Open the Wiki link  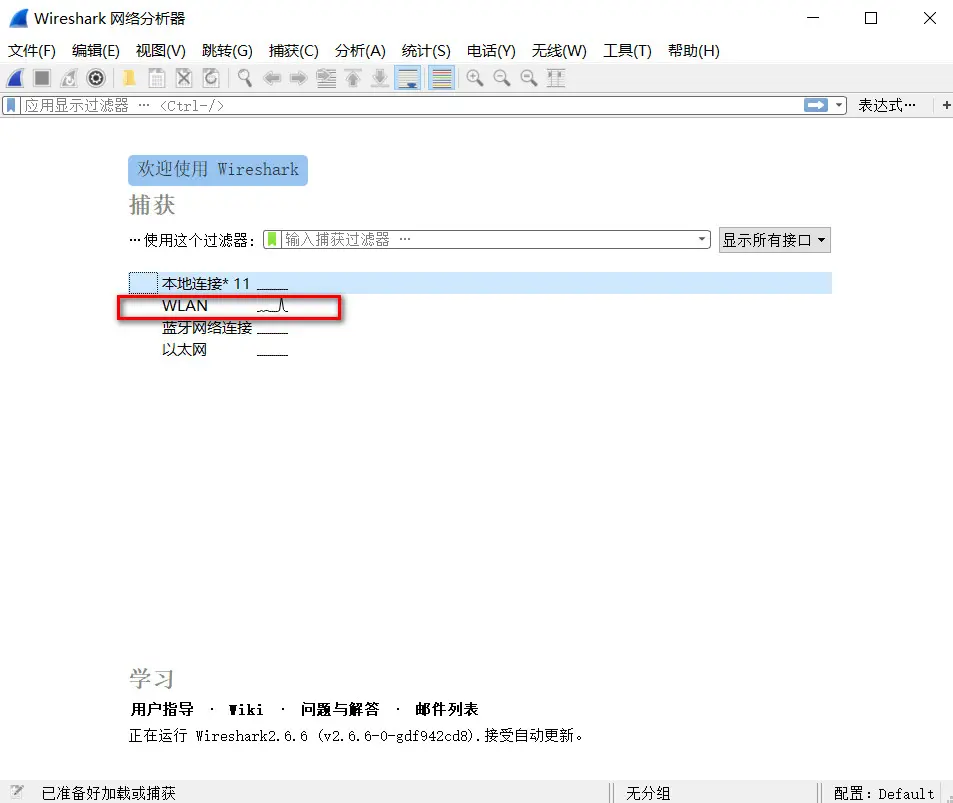(x=246, y=709)
